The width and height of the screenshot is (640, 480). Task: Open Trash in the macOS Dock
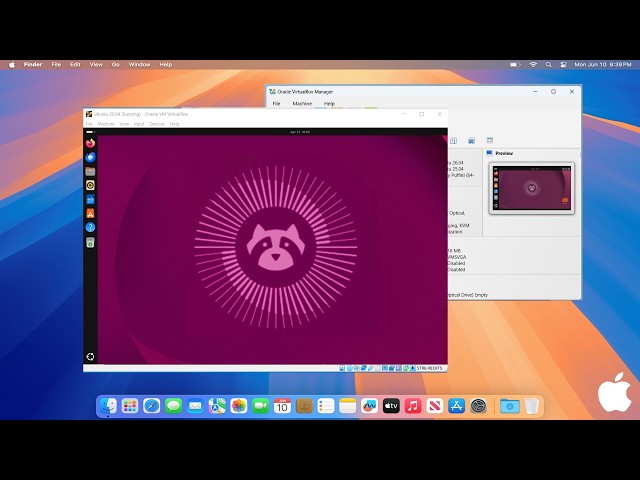pos(531,406)
